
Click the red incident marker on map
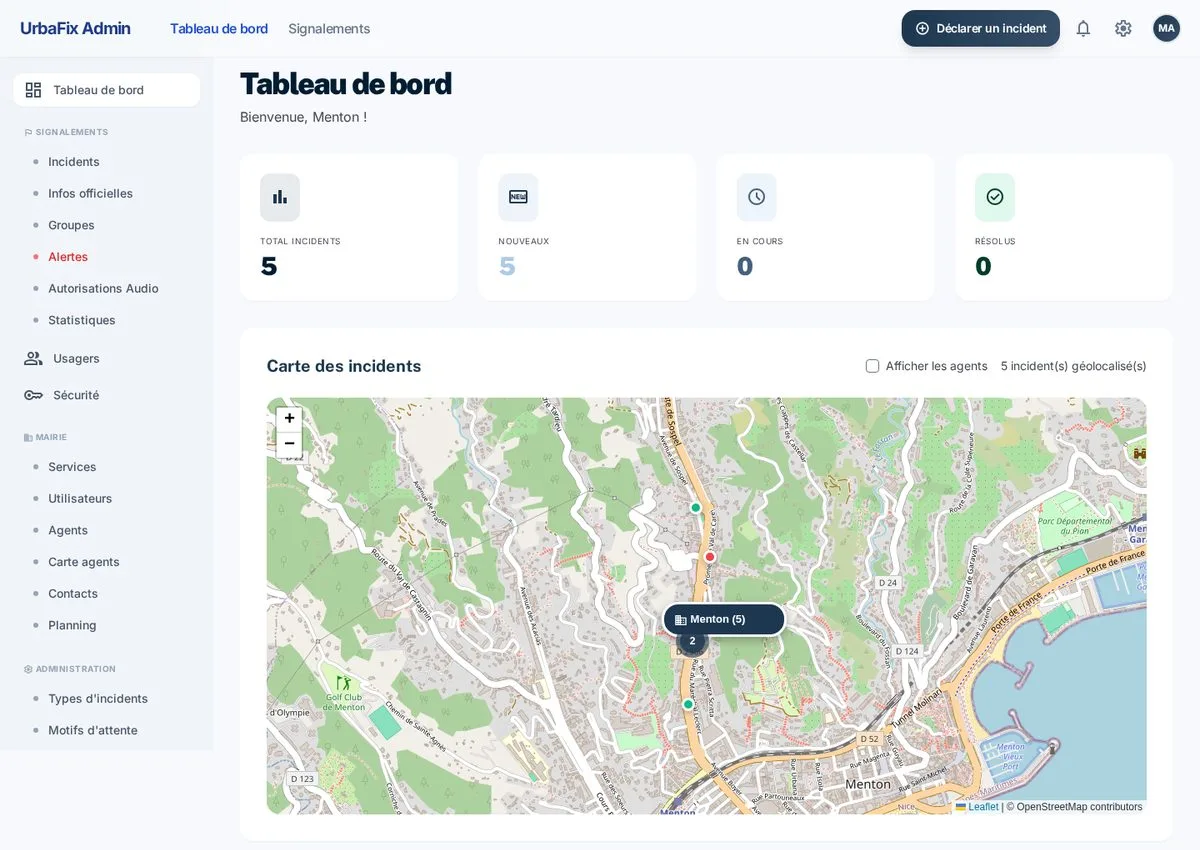click(x=710, y=557)
